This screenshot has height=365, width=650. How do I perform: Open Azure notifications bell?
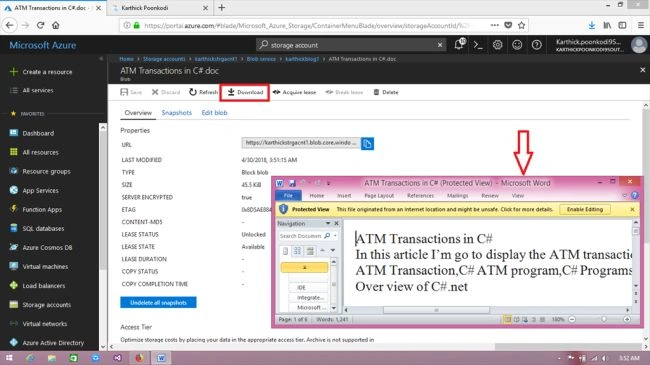(x=459, y=44)
